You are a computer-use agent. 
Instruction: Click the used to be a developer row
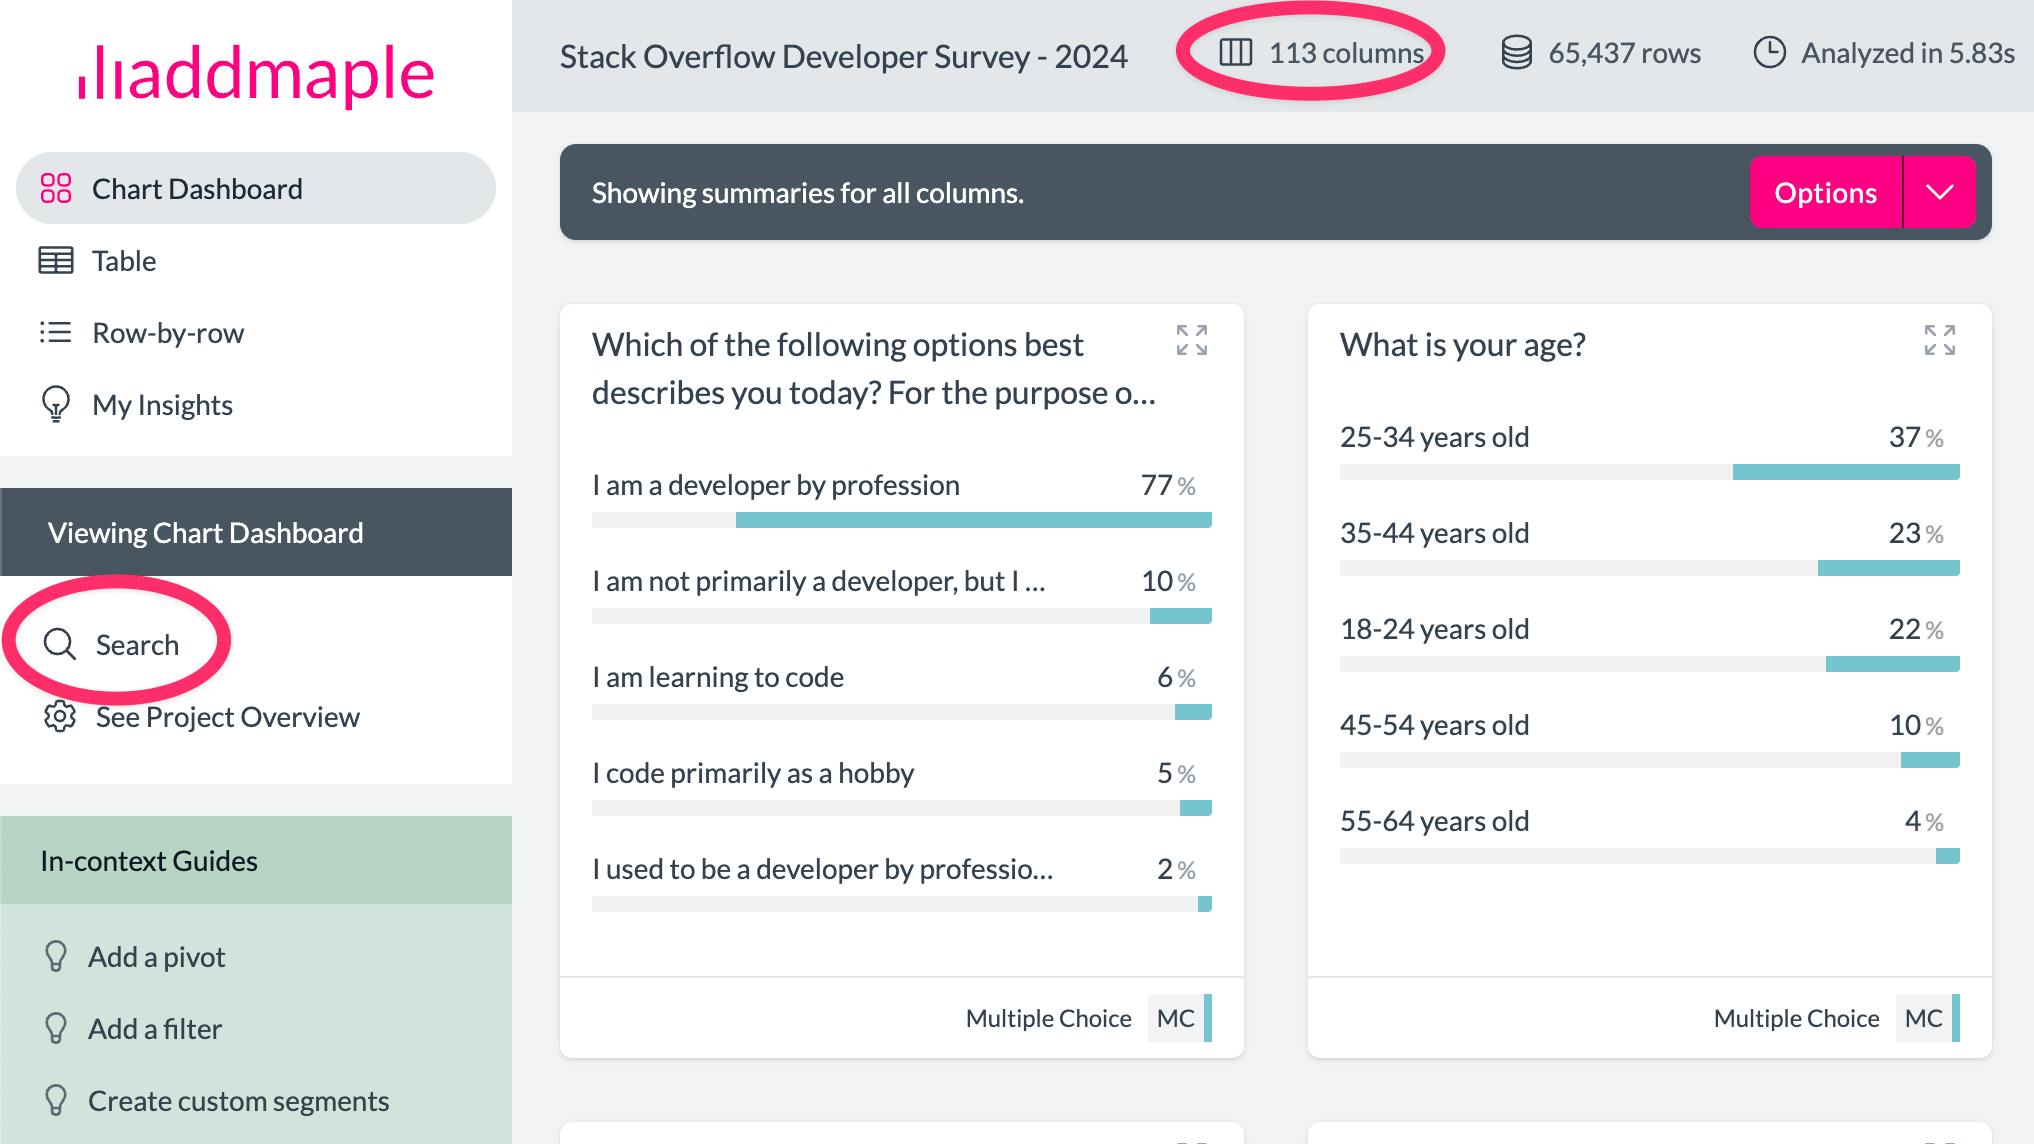pos(902,884)
